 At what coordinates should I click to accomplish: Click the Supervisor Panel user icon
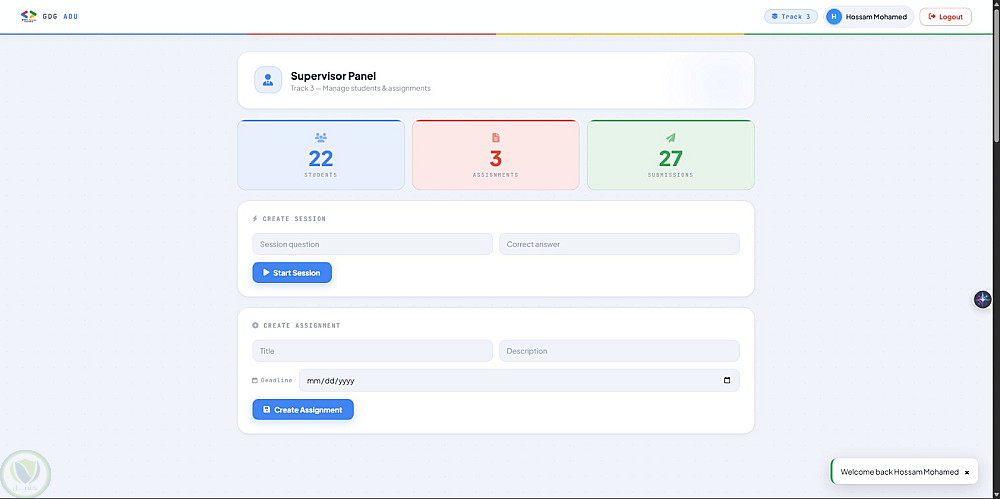coord(268,80)
